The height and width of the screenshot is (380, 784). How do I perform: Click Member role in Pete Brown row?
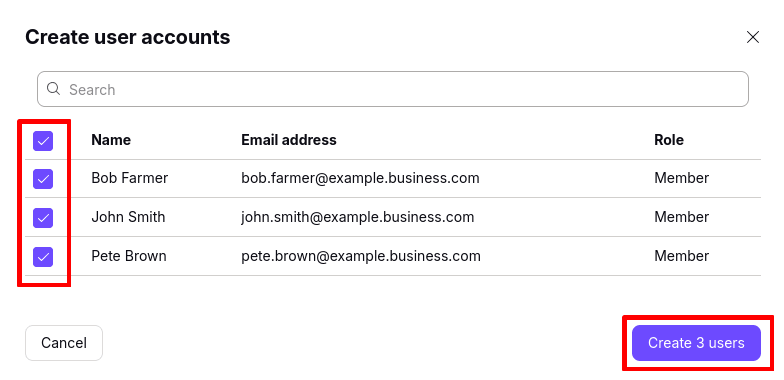[x=682, y=256]
